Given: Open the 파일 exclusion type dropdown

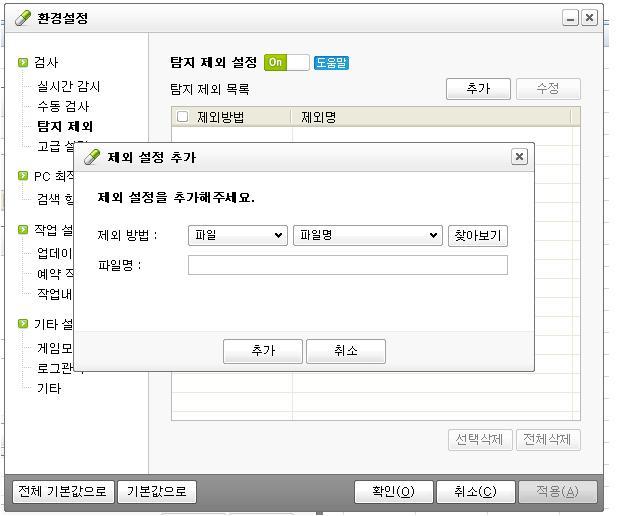Looking at the screenshot, I should point(238,236).
